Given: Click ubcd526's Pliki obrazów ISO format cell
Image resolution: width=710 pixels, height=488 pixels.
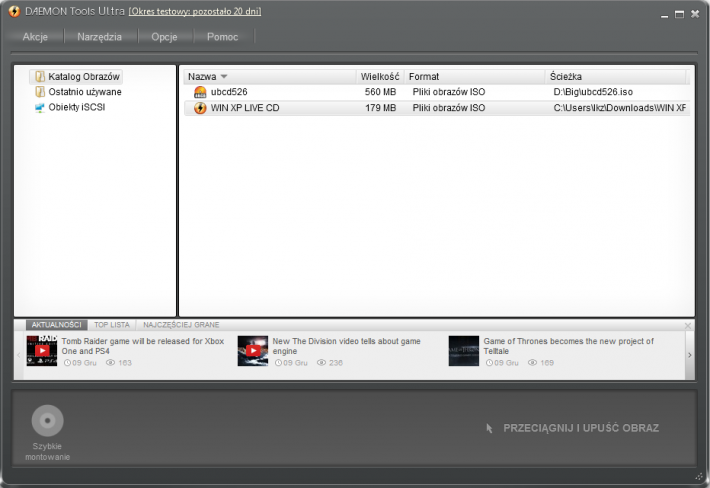Looking at the screenshot, I should click(x=449, y=92).
